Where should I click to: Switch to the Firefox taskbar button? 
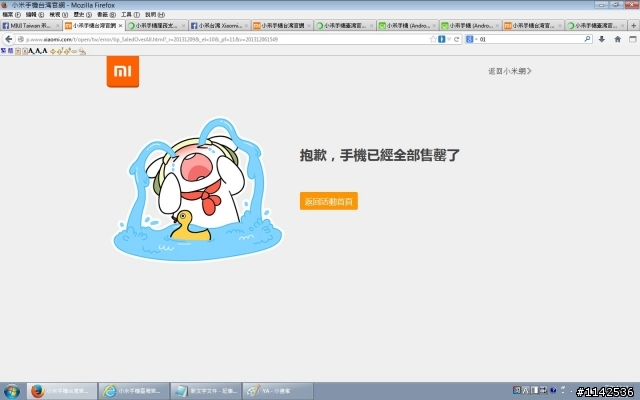pos(62,391)
